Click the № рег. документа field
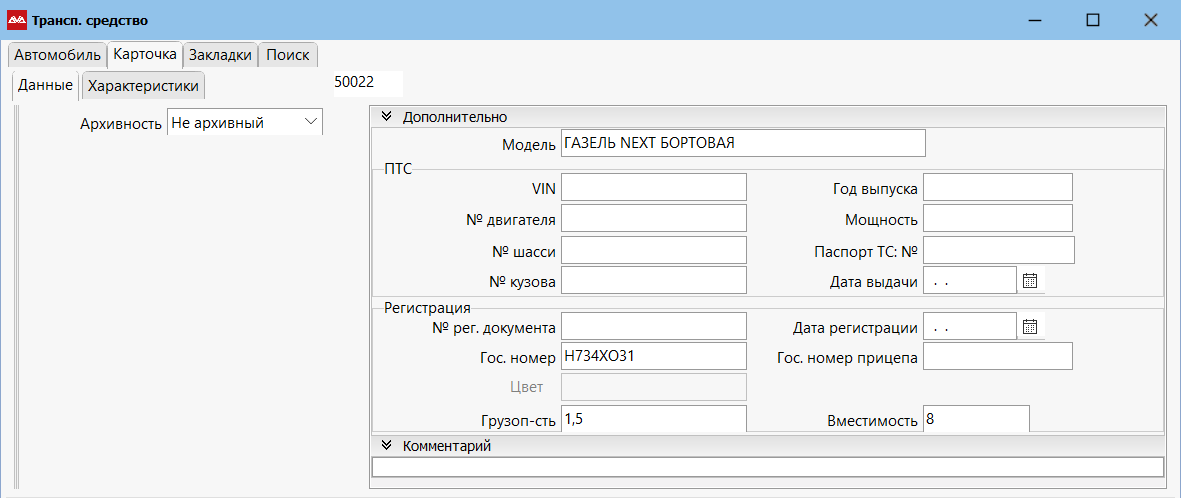This screenshot has height=498, width=1181. 654,326
